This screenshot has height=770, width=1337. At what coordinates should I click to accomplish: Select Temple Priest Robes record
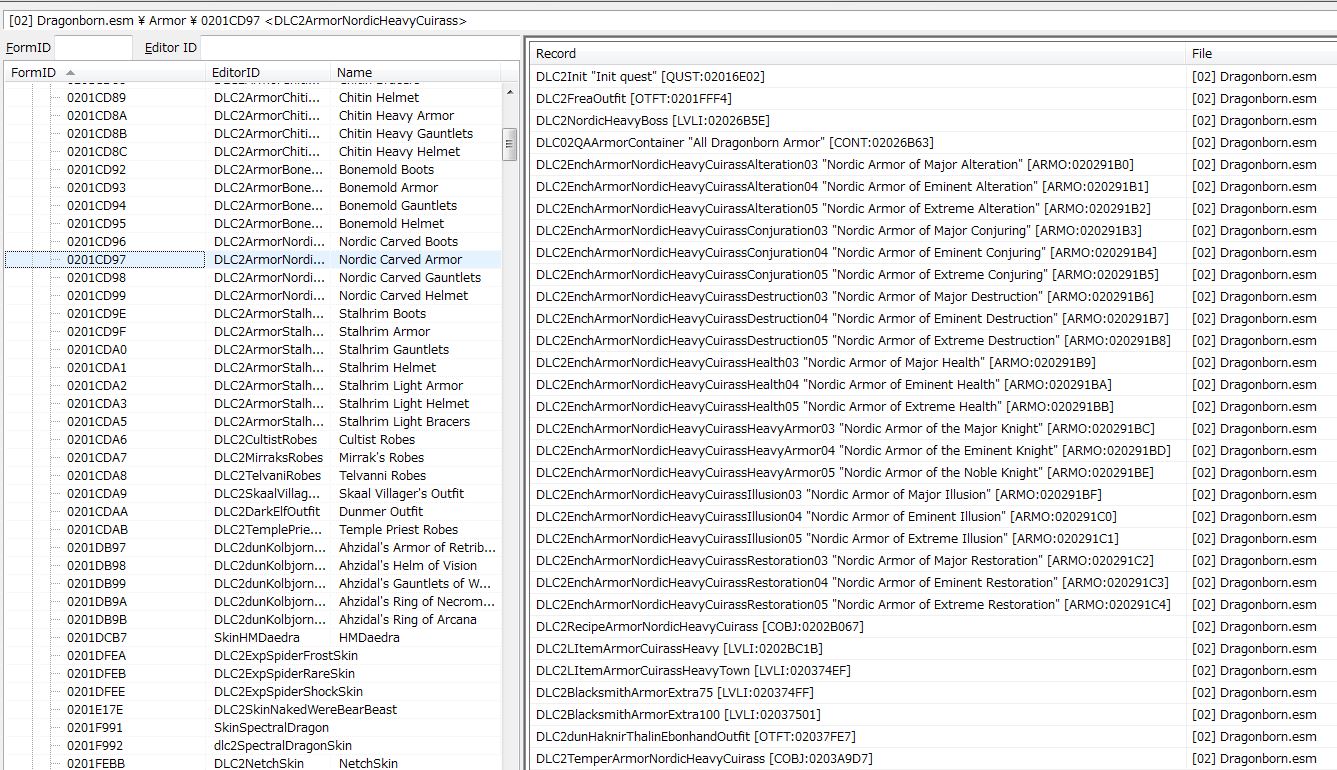pyautogui.click(x=253, y=530)
